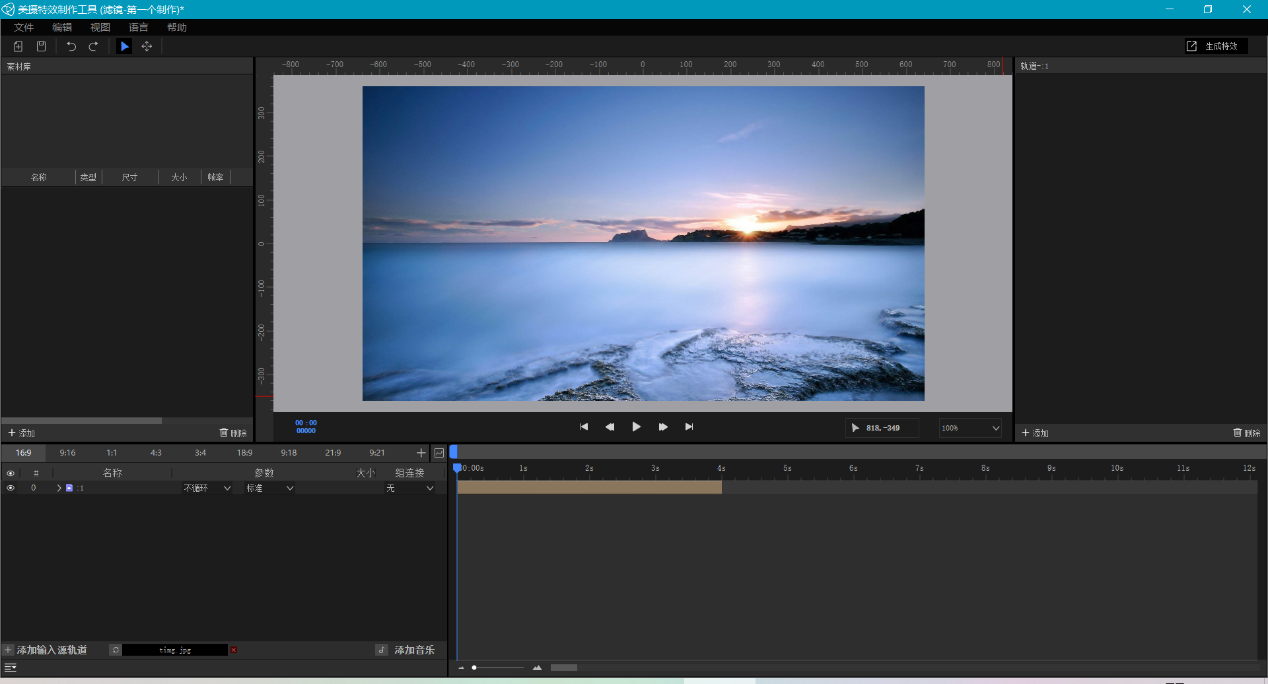Screen dimensions: 1268x684
Task: Click the 818,-349 cursor coordinate readout
Action: click(883, 428)
